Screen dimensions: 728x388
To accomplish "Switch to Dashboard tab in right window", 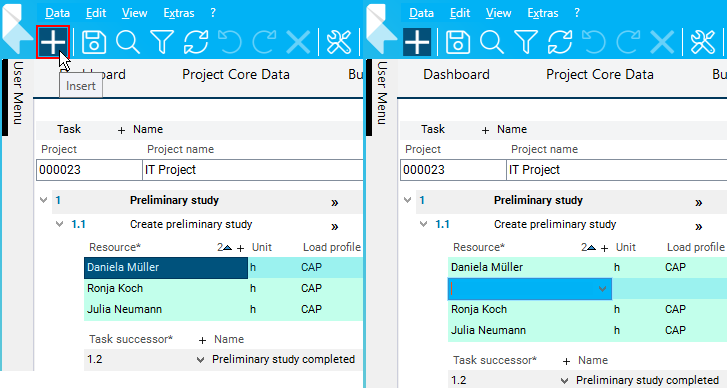I will point(456,74).
